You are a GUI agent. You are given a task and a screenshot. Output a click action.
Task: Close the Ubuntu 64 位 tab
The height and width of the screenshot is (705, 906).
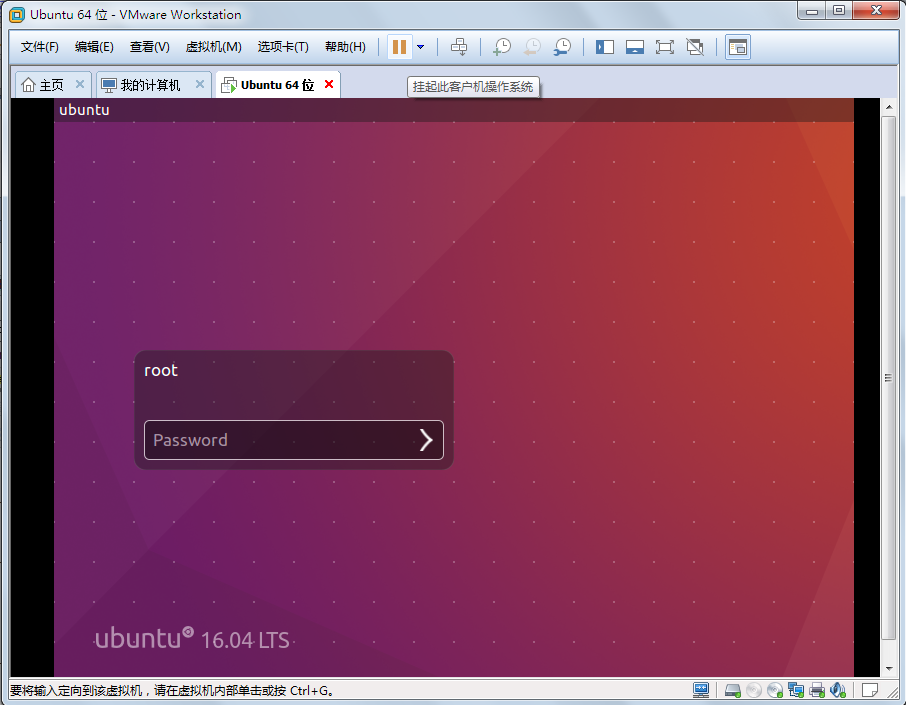(329, 84)
